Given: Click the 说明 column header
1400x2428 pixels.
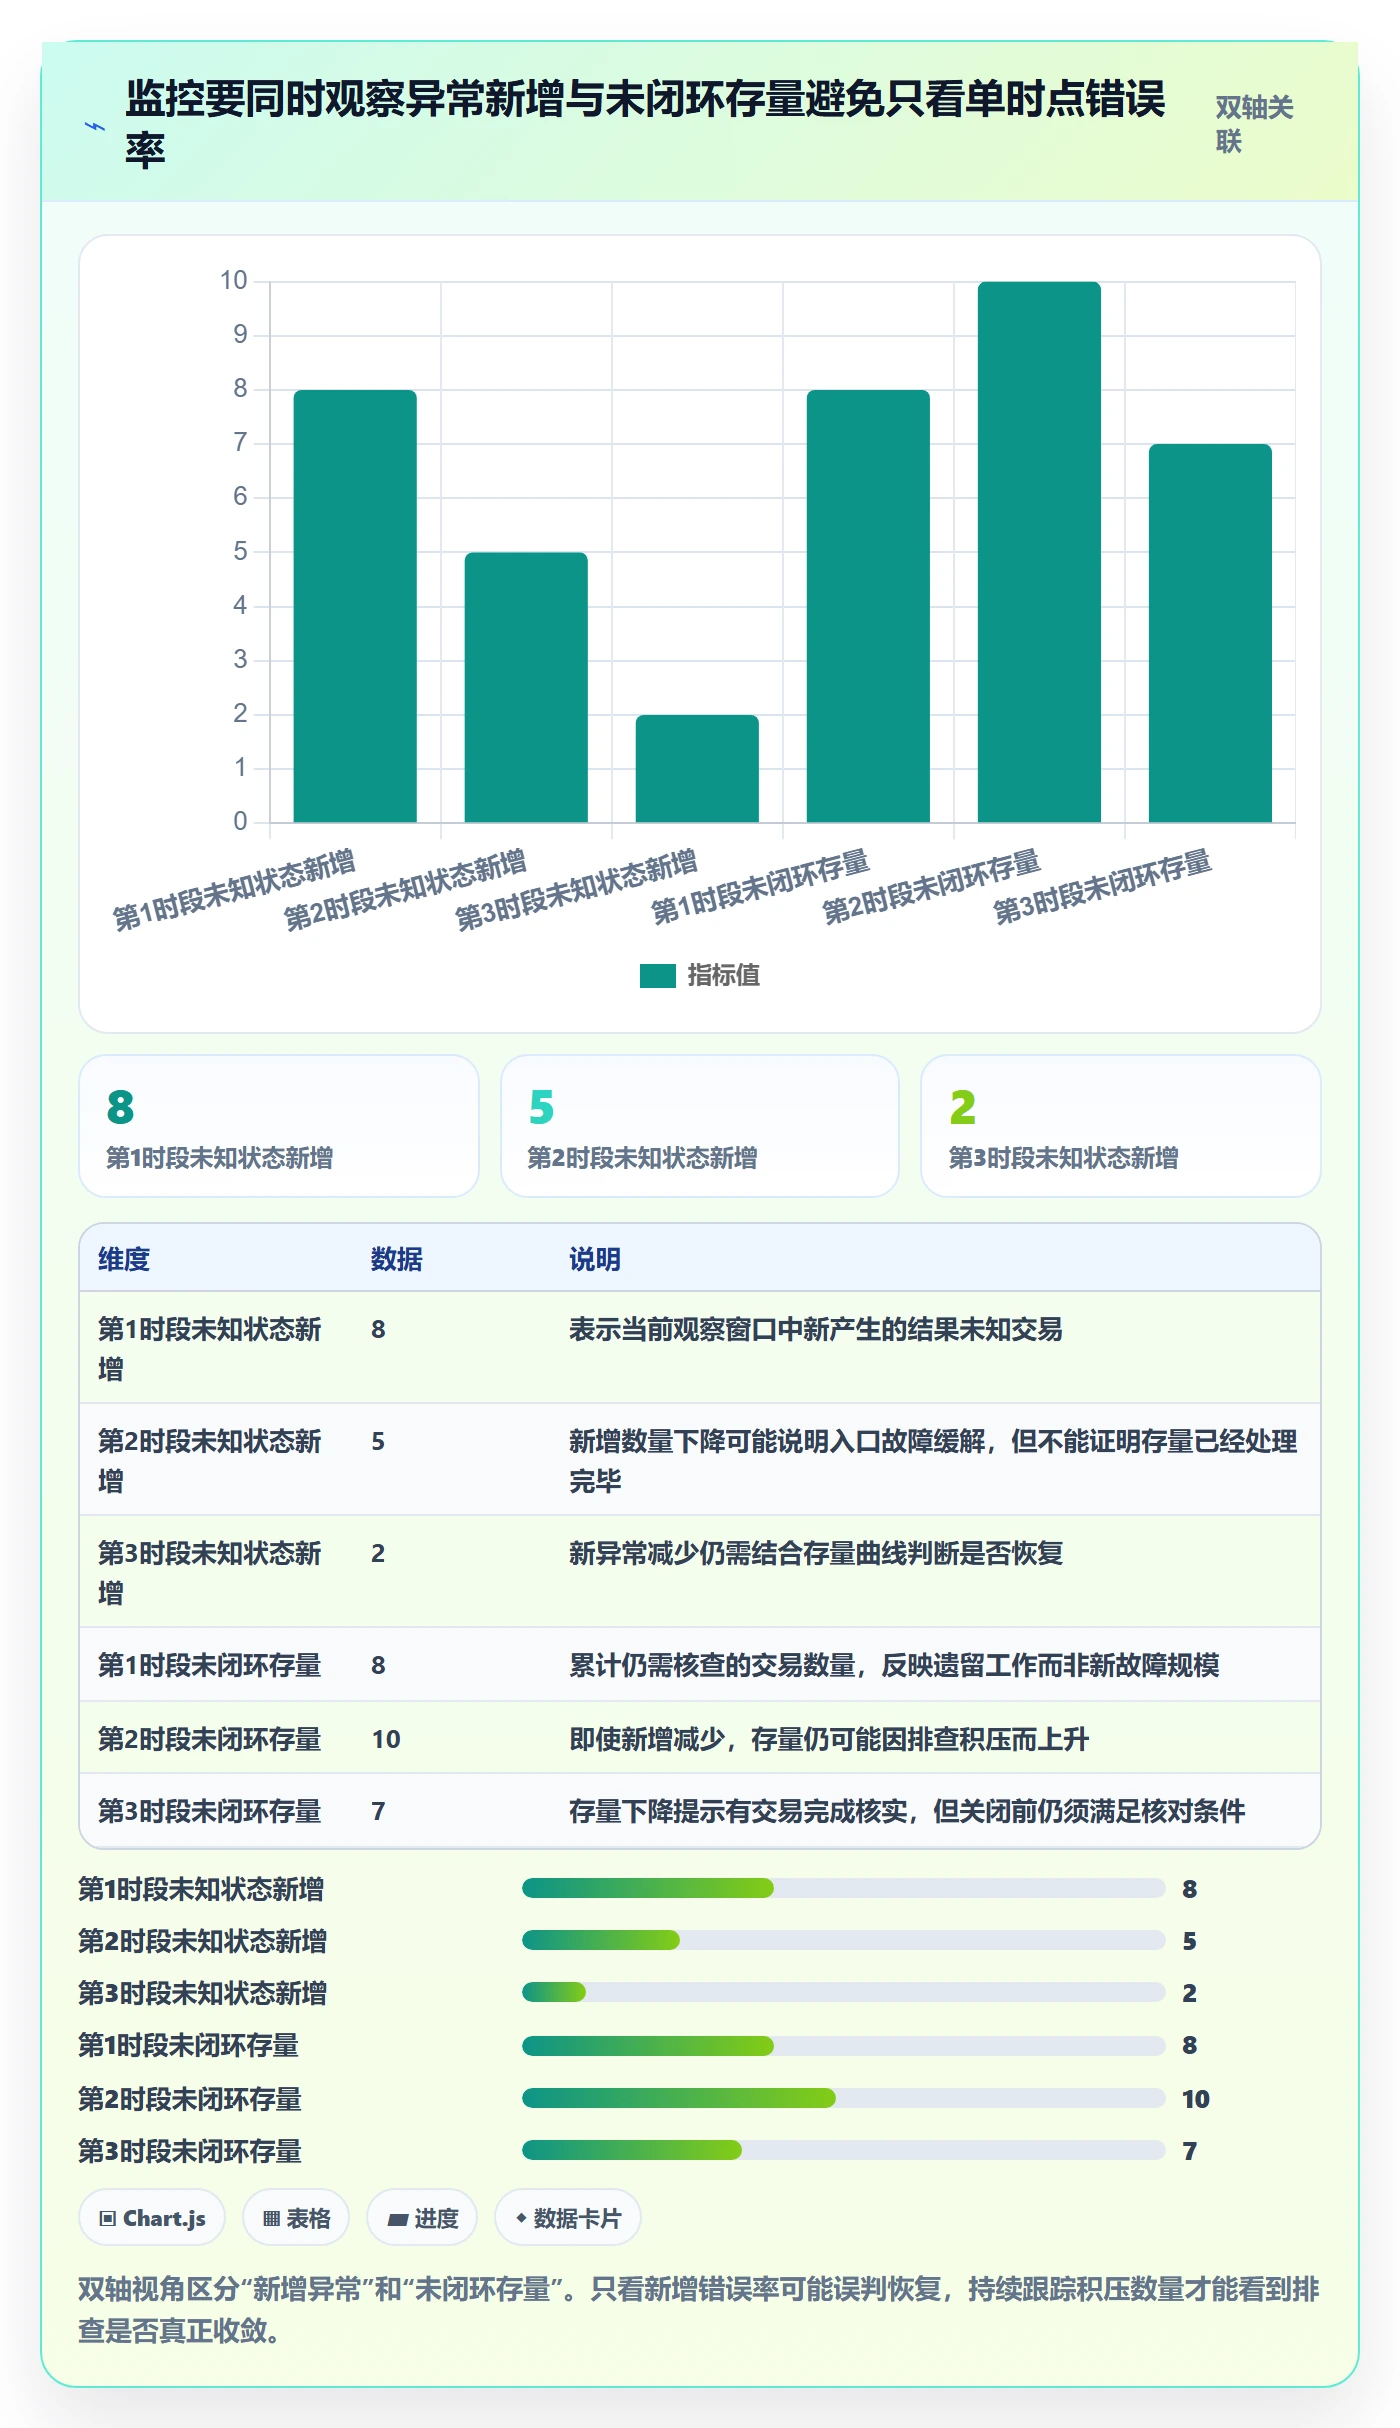Looking at the screenshot, I should [595, 1259].
